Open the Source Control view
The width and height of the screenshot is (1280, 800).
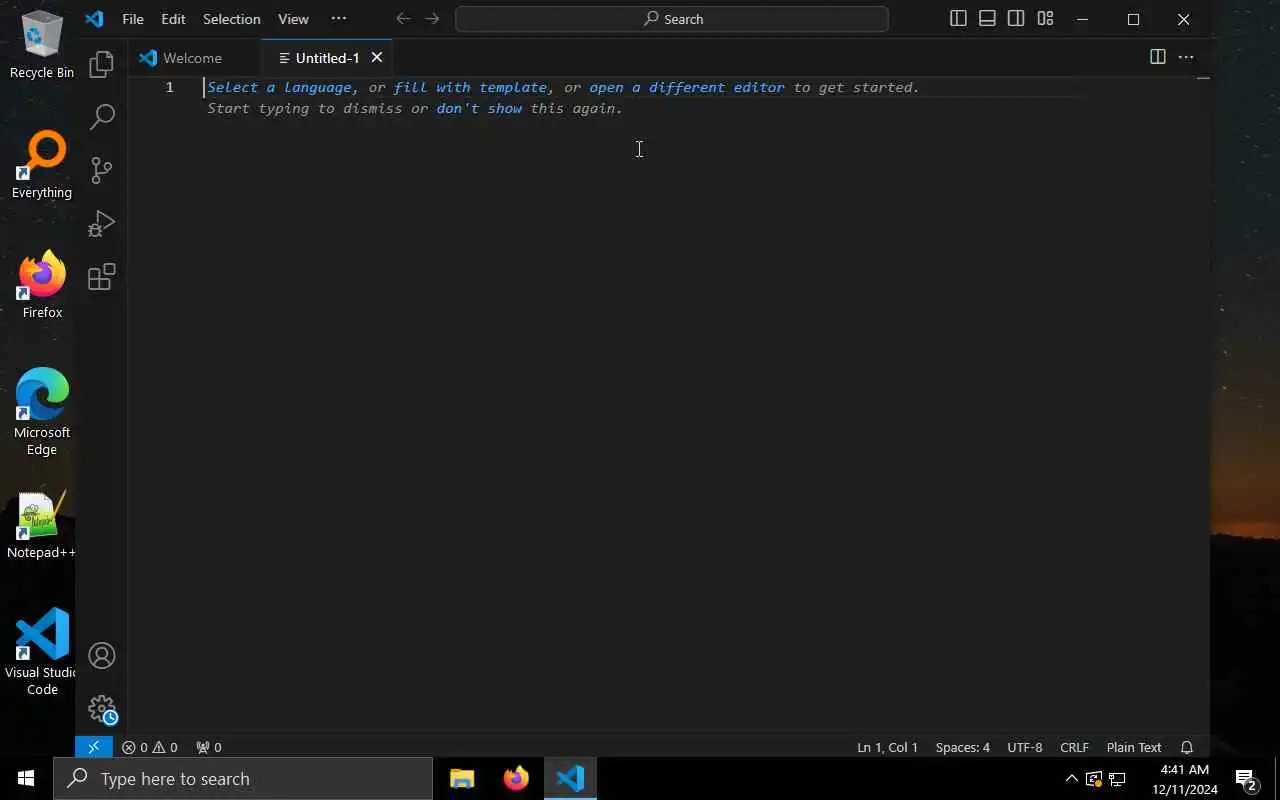(101, 170)
